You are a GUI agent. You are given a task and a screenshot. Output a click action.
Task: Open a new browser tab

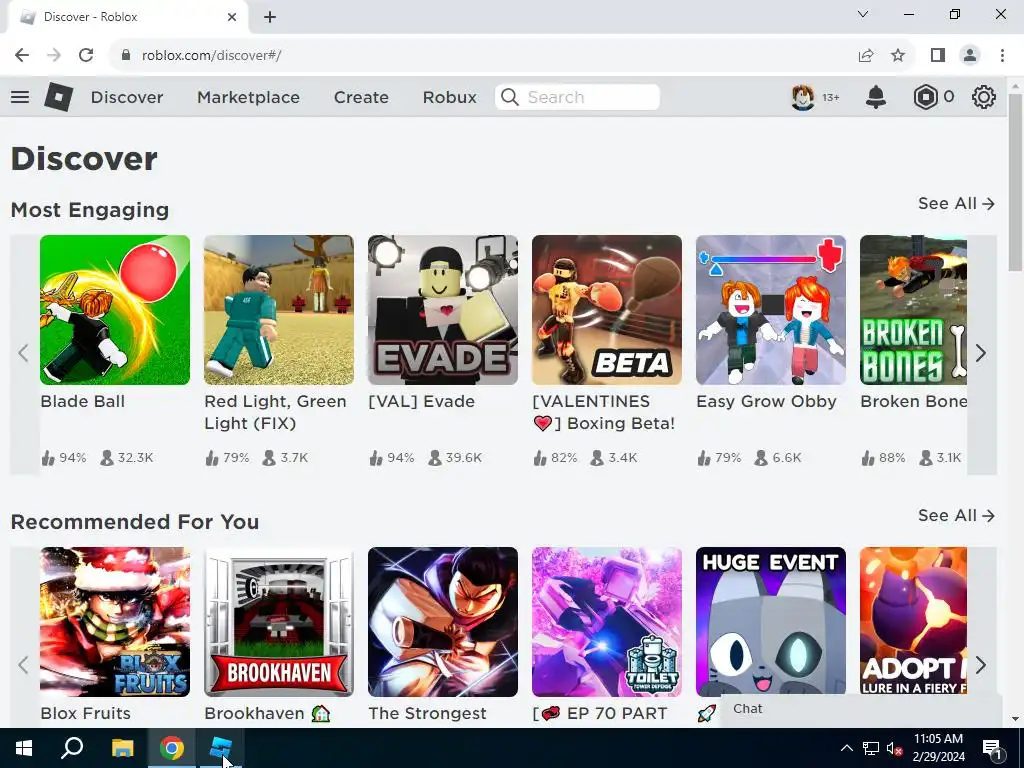(270, 17)
